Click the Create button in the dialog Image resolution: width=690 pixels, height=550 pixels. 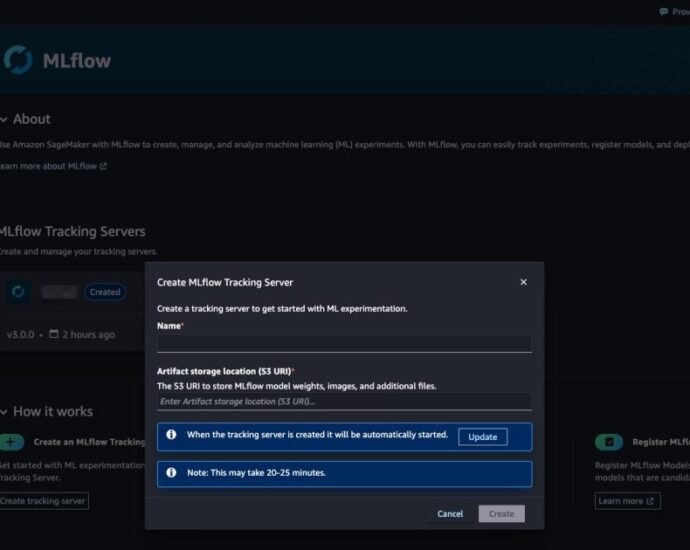pos(501,513)
